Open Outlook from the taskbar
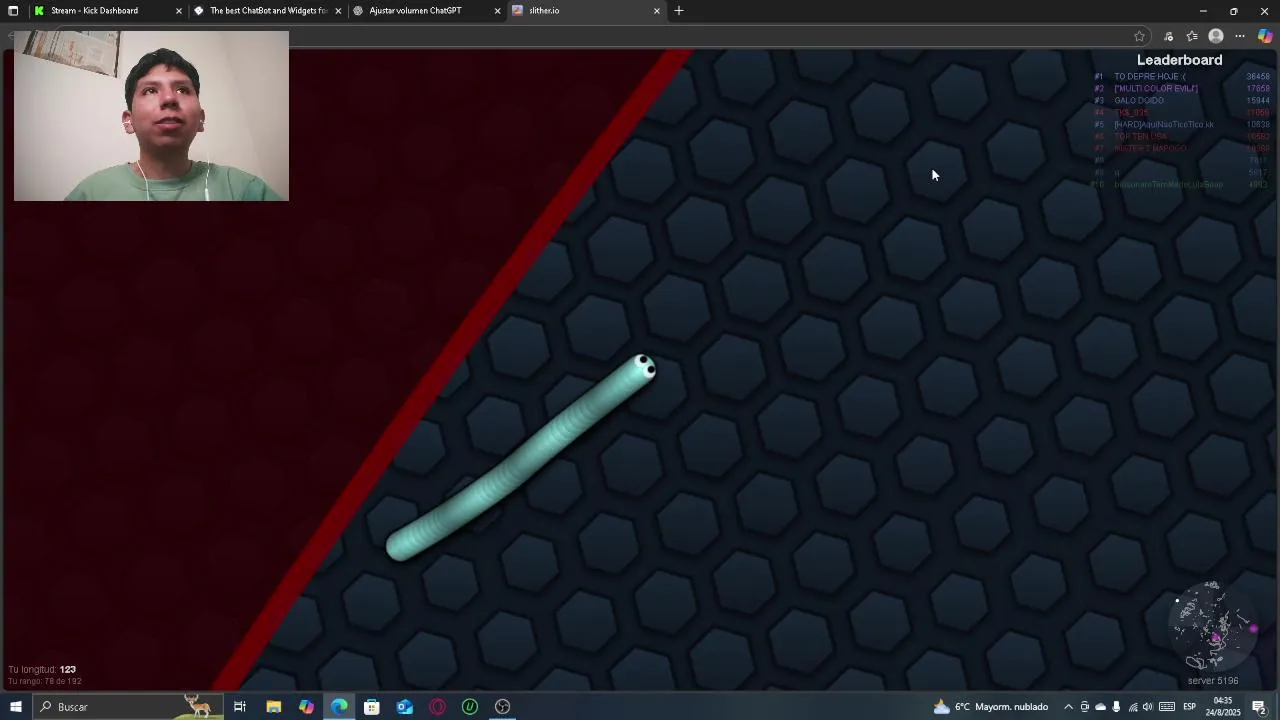This screenshot has height=720, width=1280. (x=404, y=707)
